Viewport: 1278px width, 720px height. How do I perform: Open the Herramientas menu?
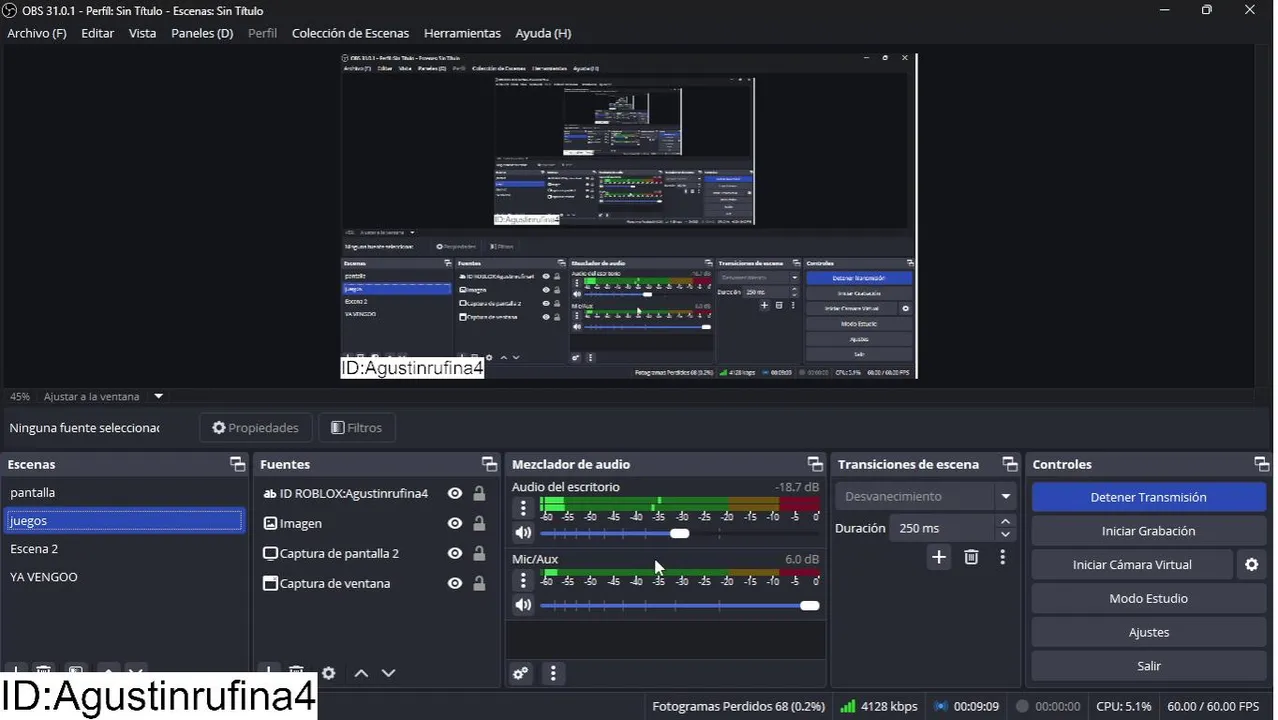point(462,33)
